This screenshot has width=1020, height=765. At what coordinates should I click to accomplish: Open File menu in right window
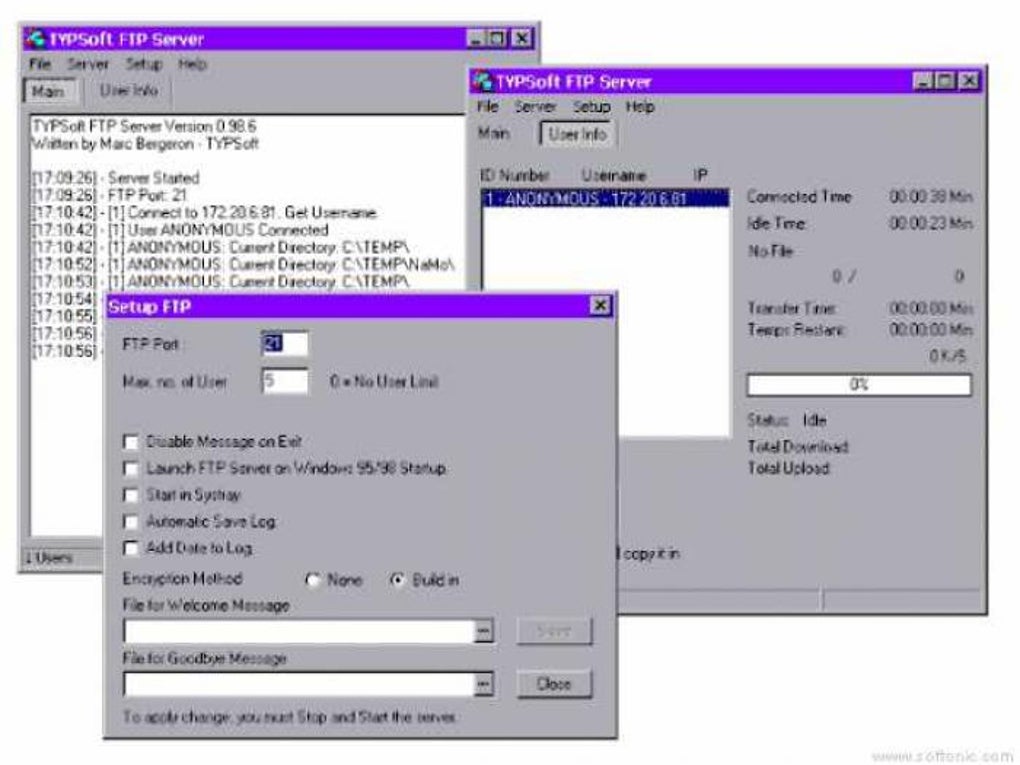coord(488,106)
